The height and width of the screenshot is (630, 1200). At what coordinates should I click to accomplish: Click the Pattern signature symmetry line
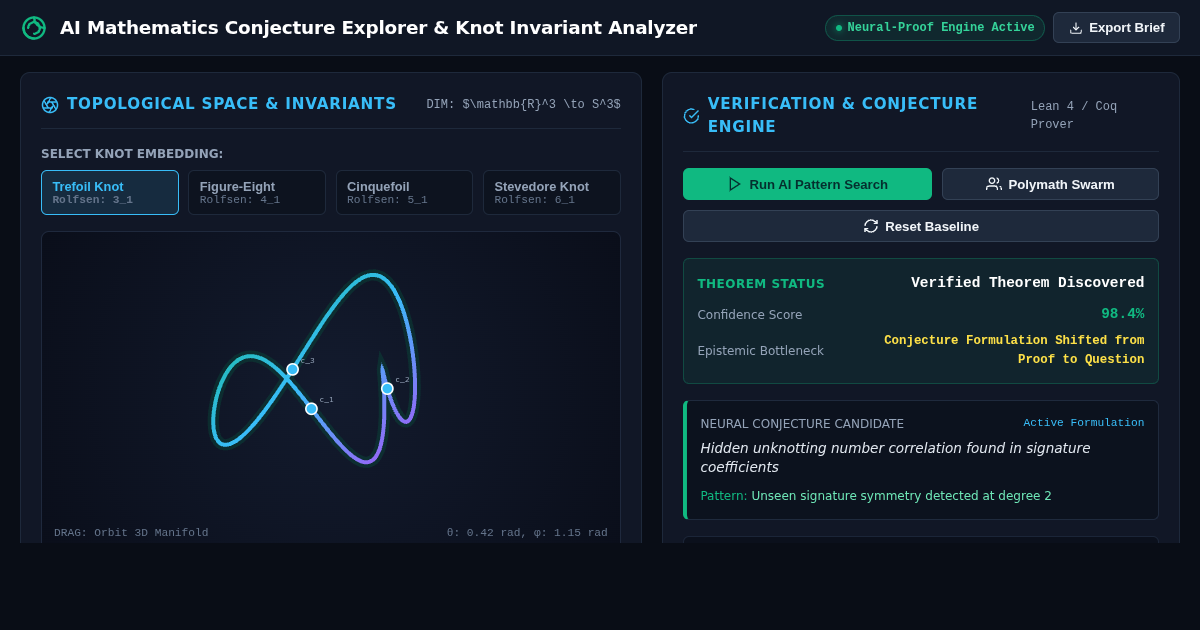point(876,496)
